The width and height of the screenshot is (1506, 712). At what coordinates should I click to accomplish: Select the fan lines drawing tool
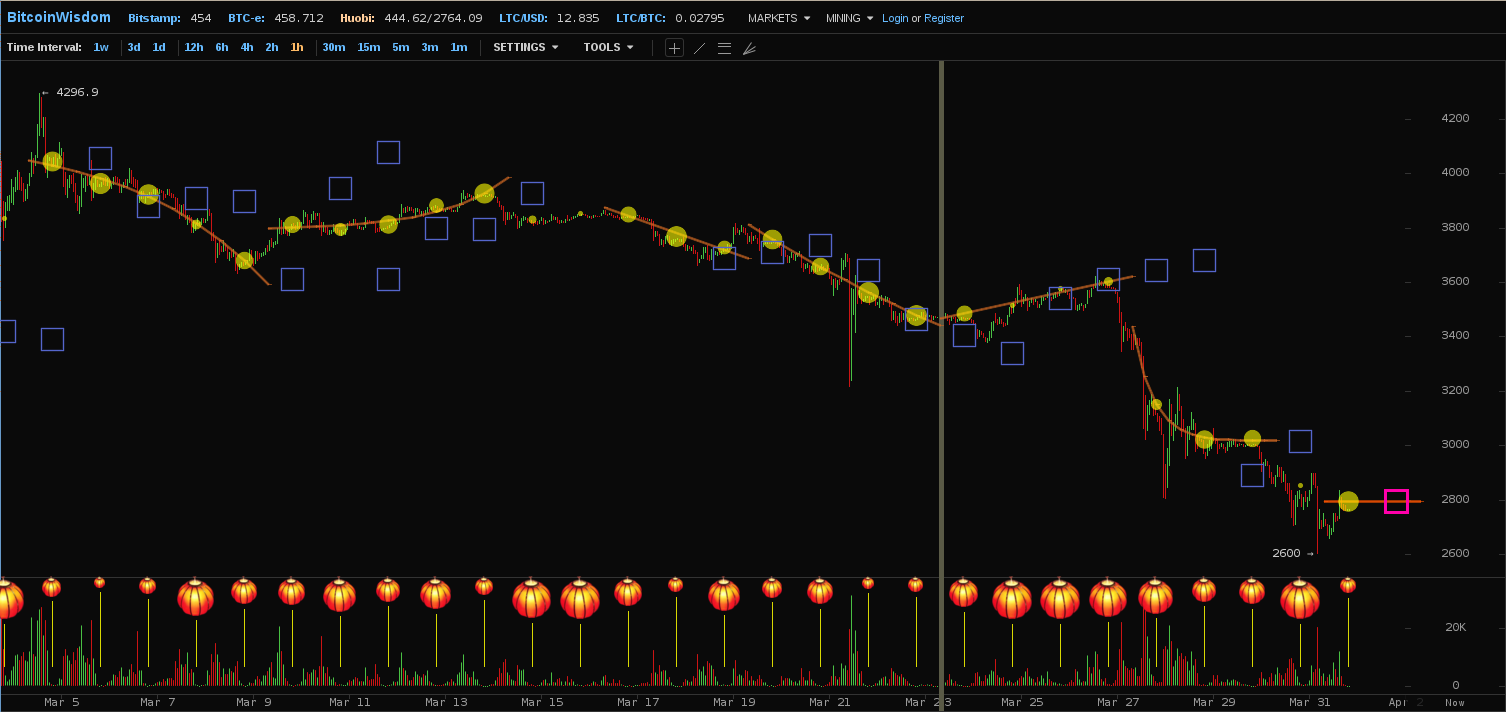749,48
